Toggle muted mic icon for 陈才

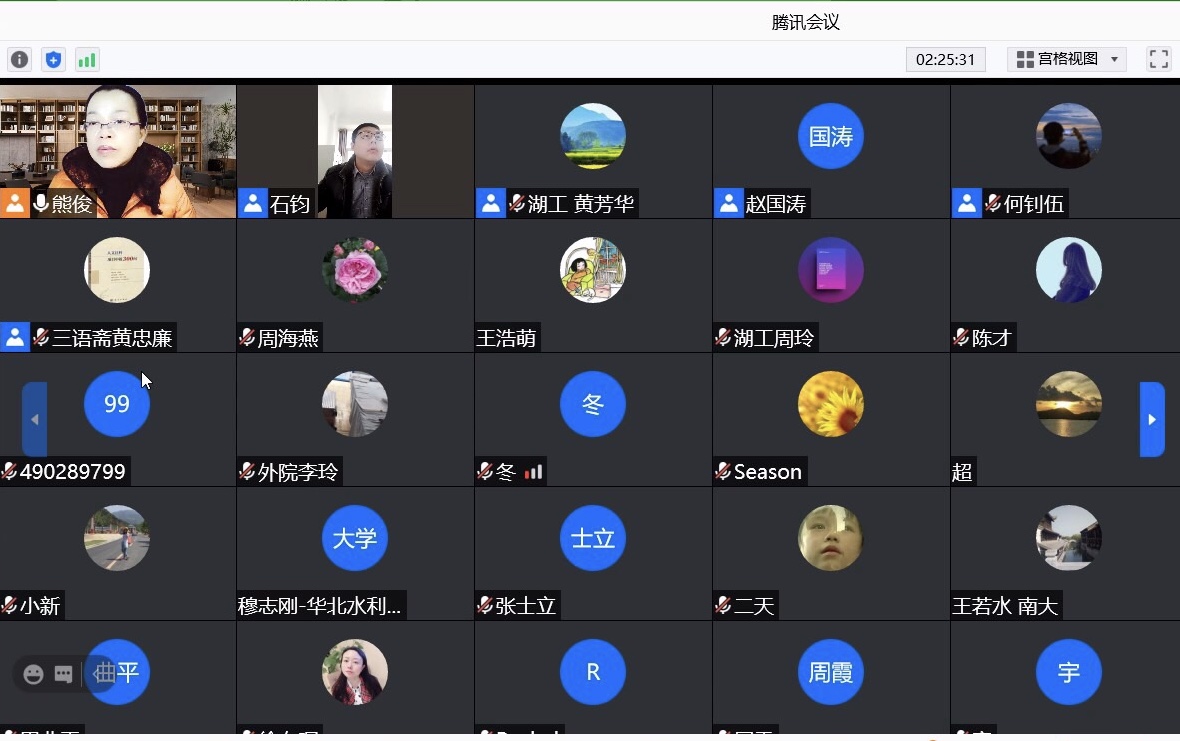coord(961,338)
